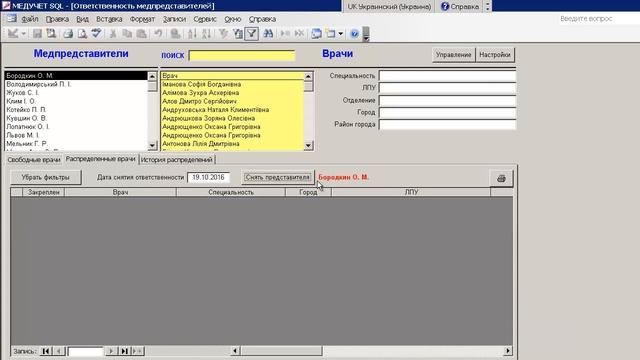Click the New Record toolbar icon
Image resolution: width=640 pixels, height=360 pixels.
coord(285,33)
